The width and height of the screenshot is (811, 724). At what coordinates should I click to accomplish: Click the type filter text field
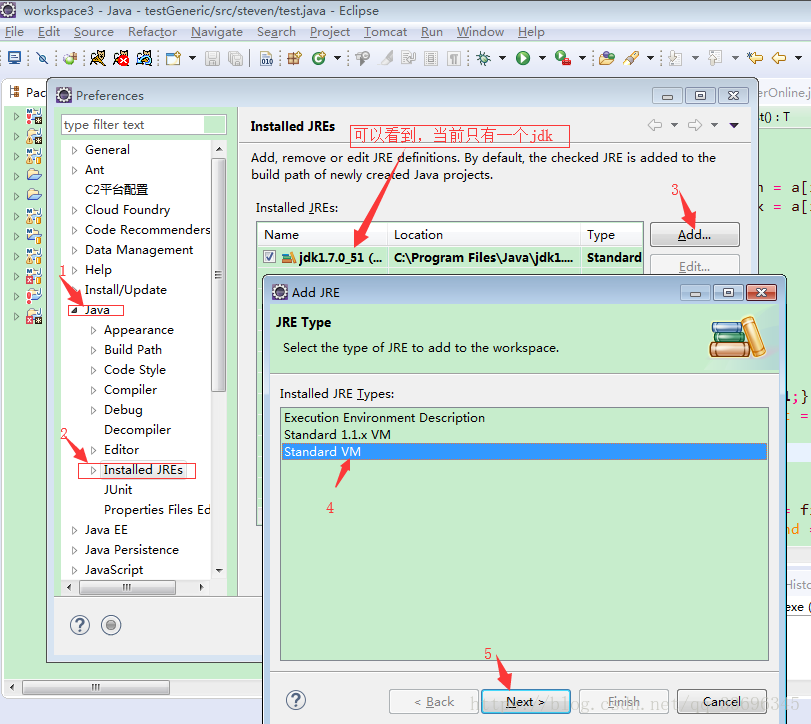pyautogui.click(x=144, y=125)
